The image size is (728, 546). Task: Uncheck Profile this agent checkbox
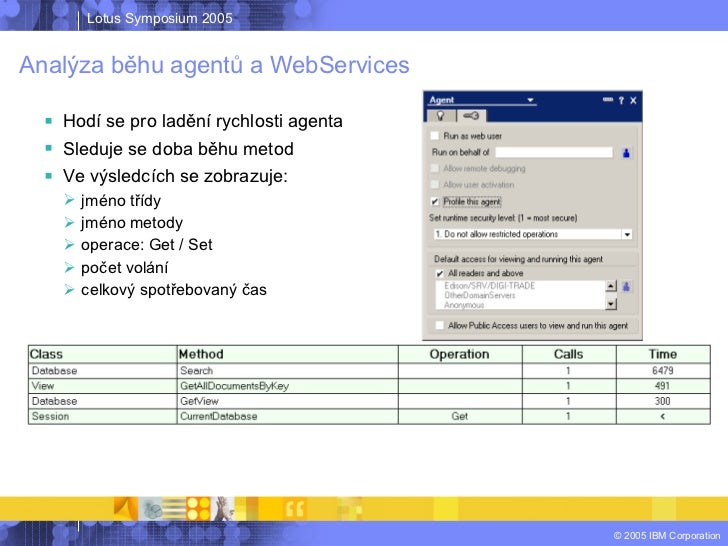435,202
